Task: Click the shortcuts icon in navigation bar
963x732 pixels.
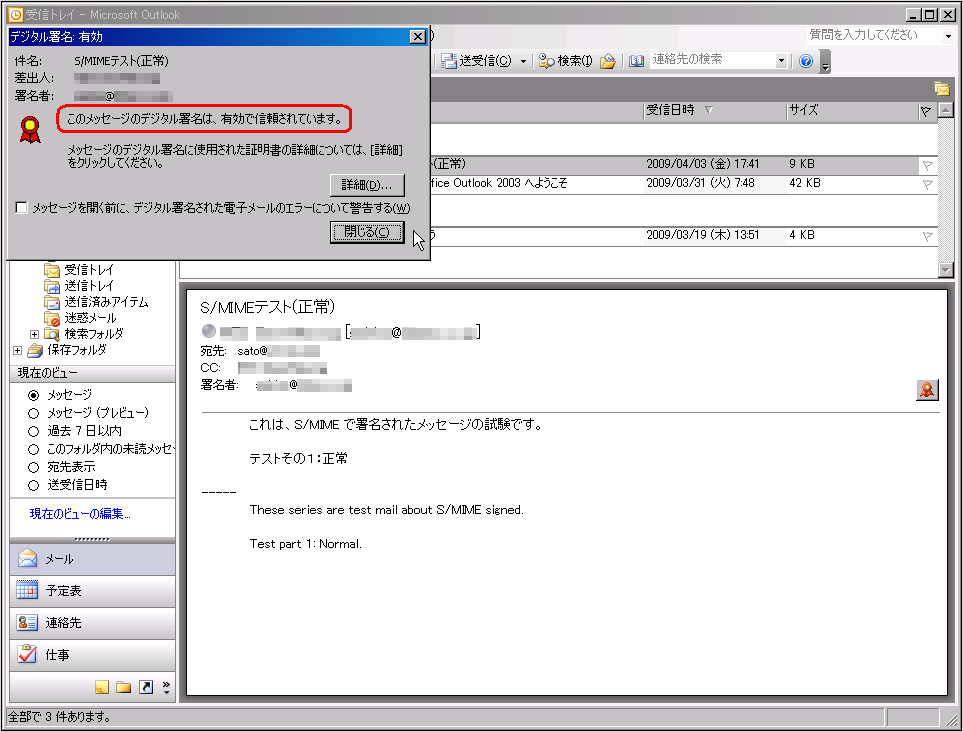Action: [x=146, y=687]
